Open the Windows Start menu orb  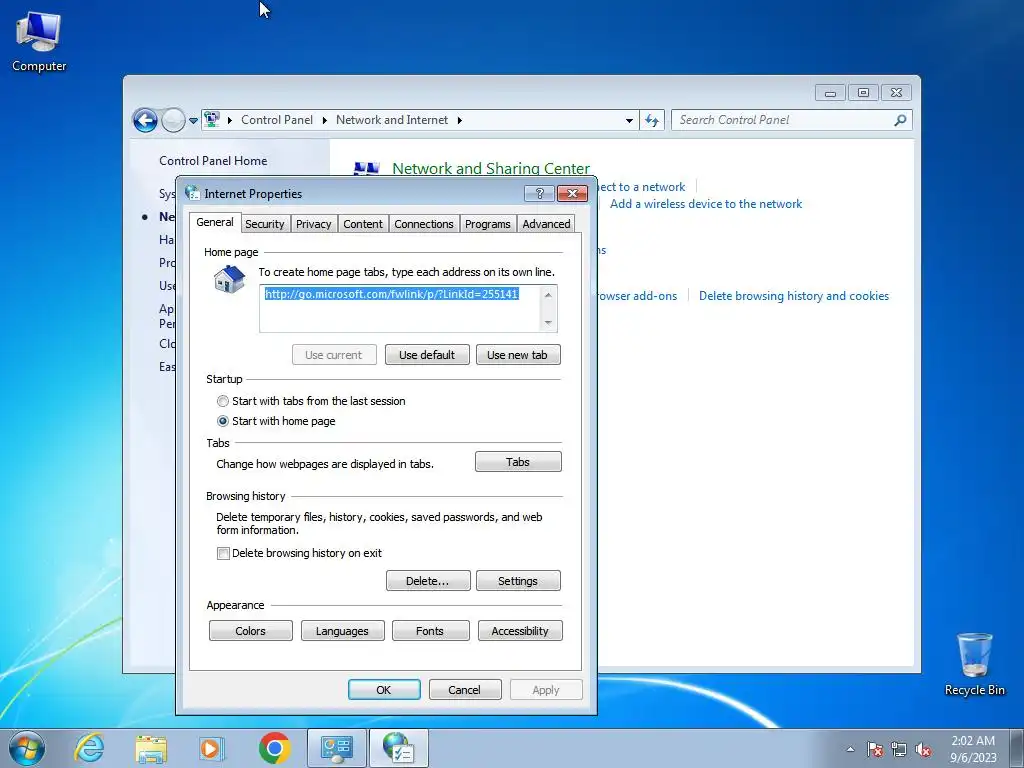pos(27,748)
